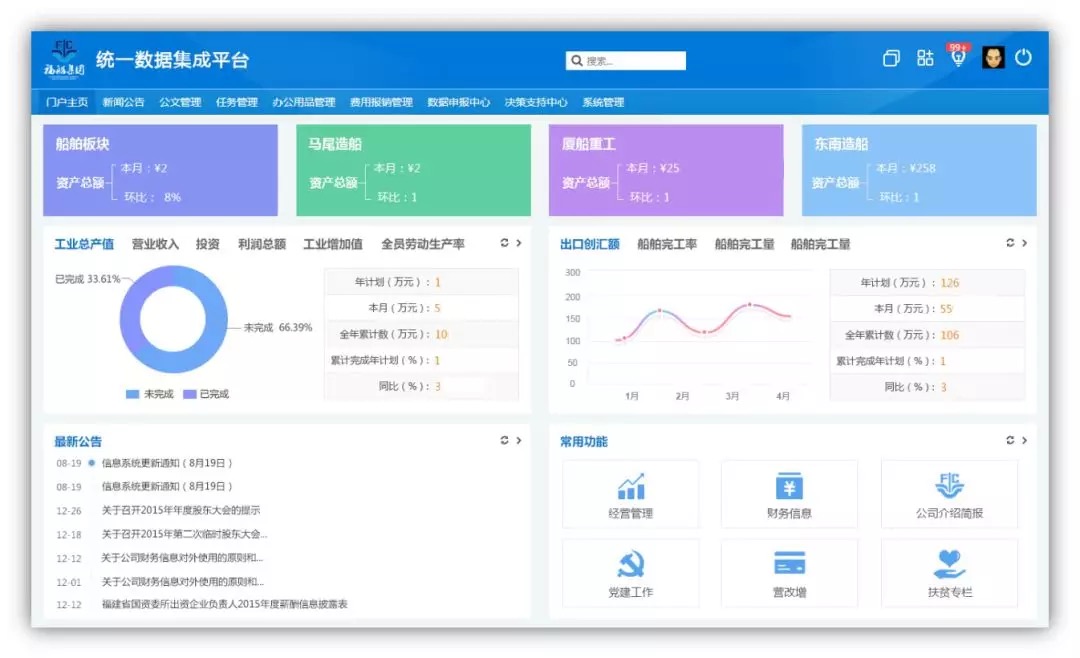Click the power logout icon
The image size is (1080, 658).
[1023, 58]
